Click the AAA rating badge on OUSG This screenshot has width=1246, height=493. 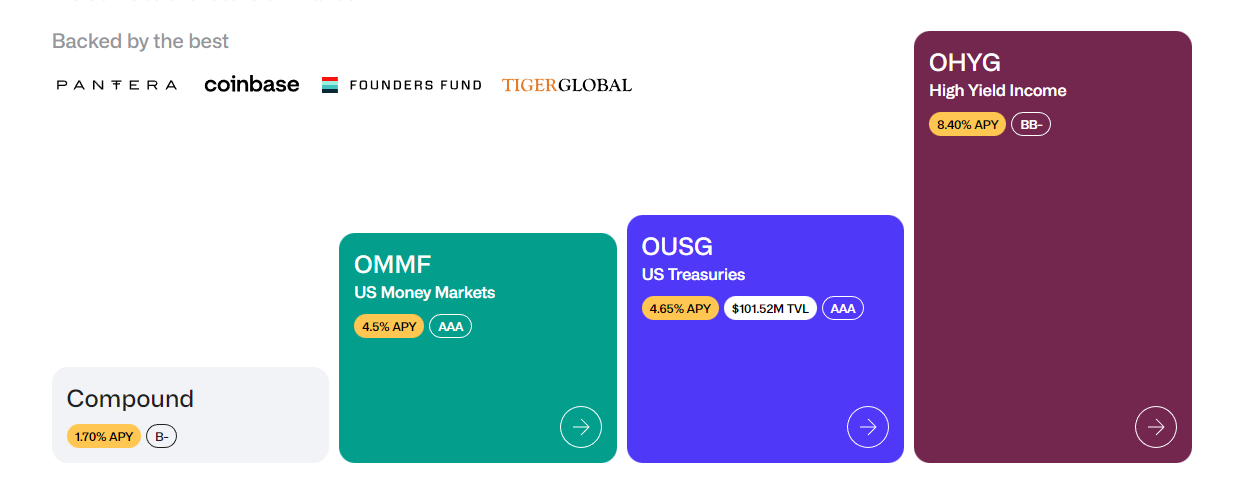(x=843, y=308)
